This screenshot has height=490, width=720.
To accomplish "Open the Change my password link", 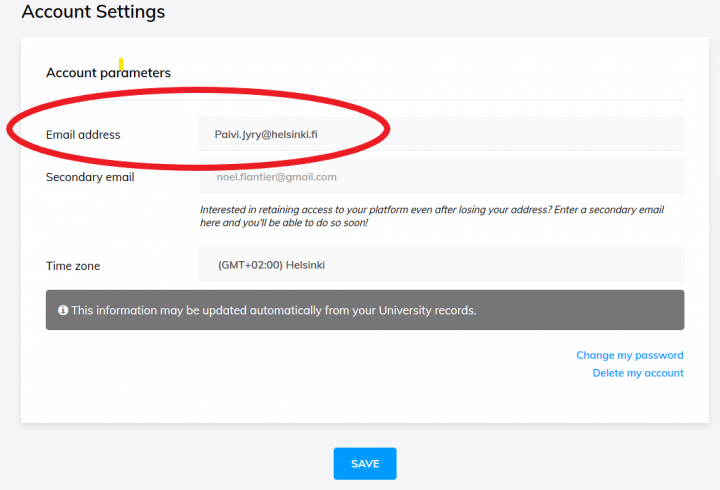I will (630, 355).
